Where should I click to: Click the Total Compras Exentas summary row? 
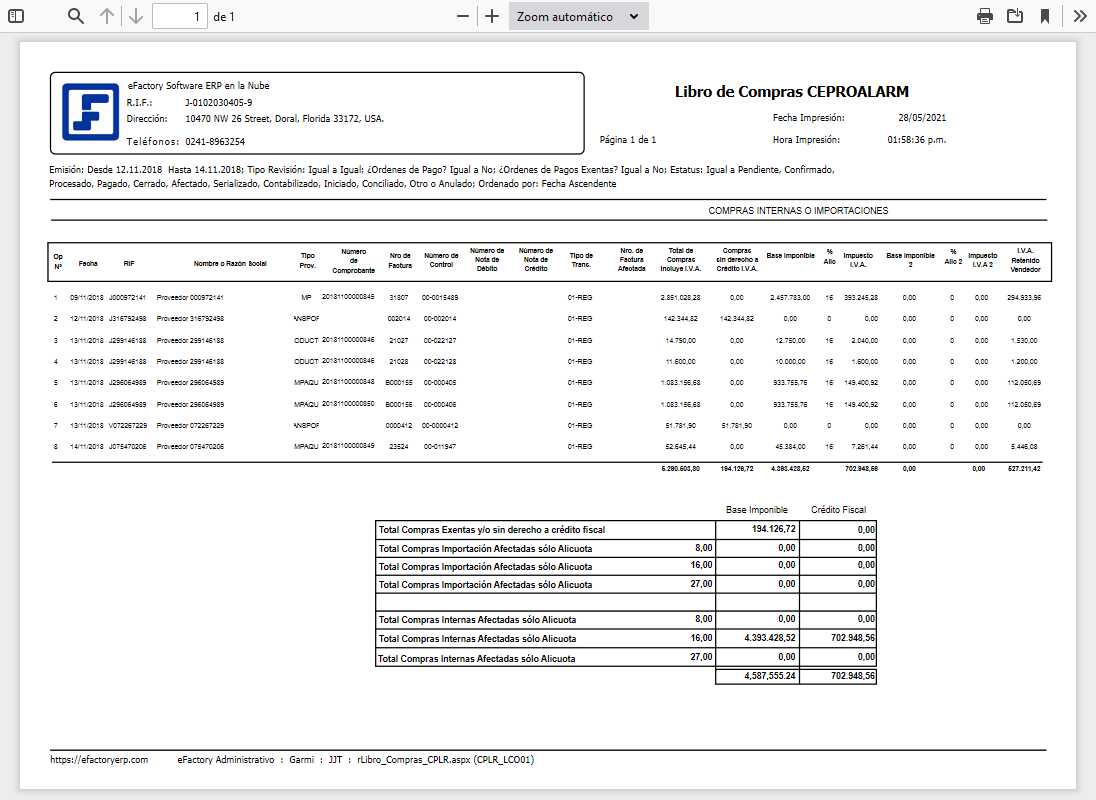point(491,529)
